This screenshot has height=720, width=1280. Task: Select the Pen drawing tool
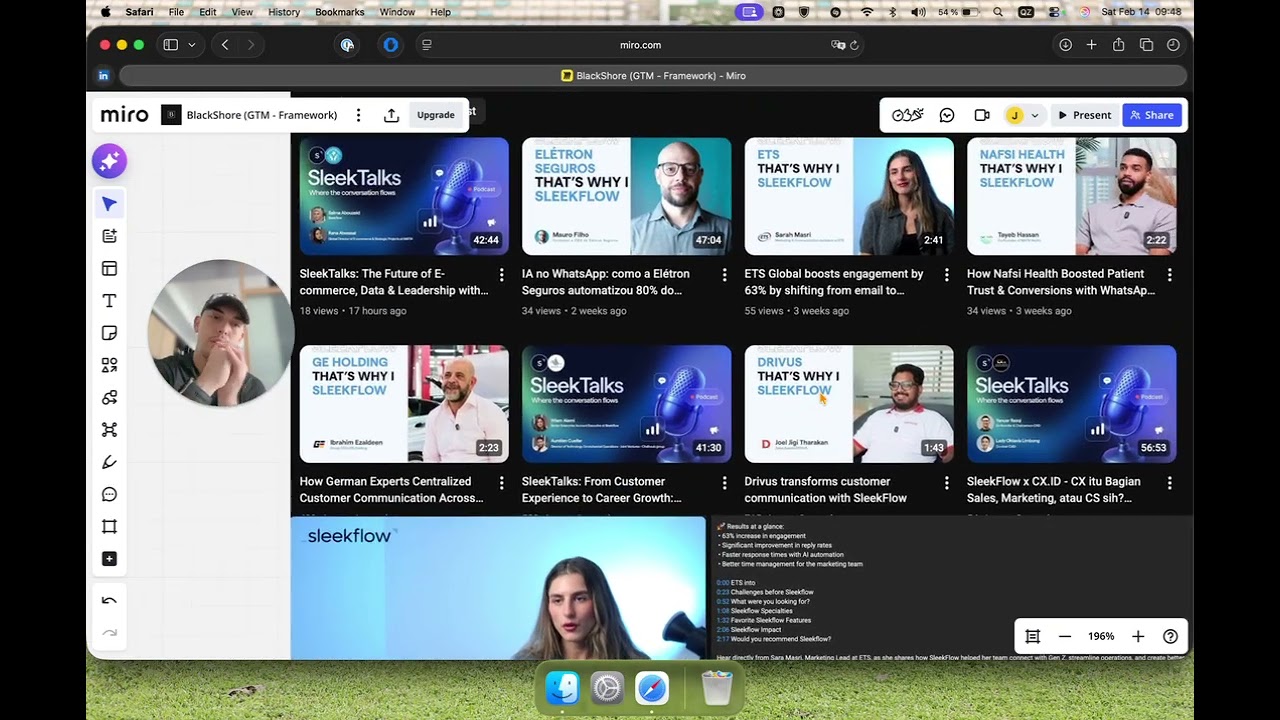(109, 462)
